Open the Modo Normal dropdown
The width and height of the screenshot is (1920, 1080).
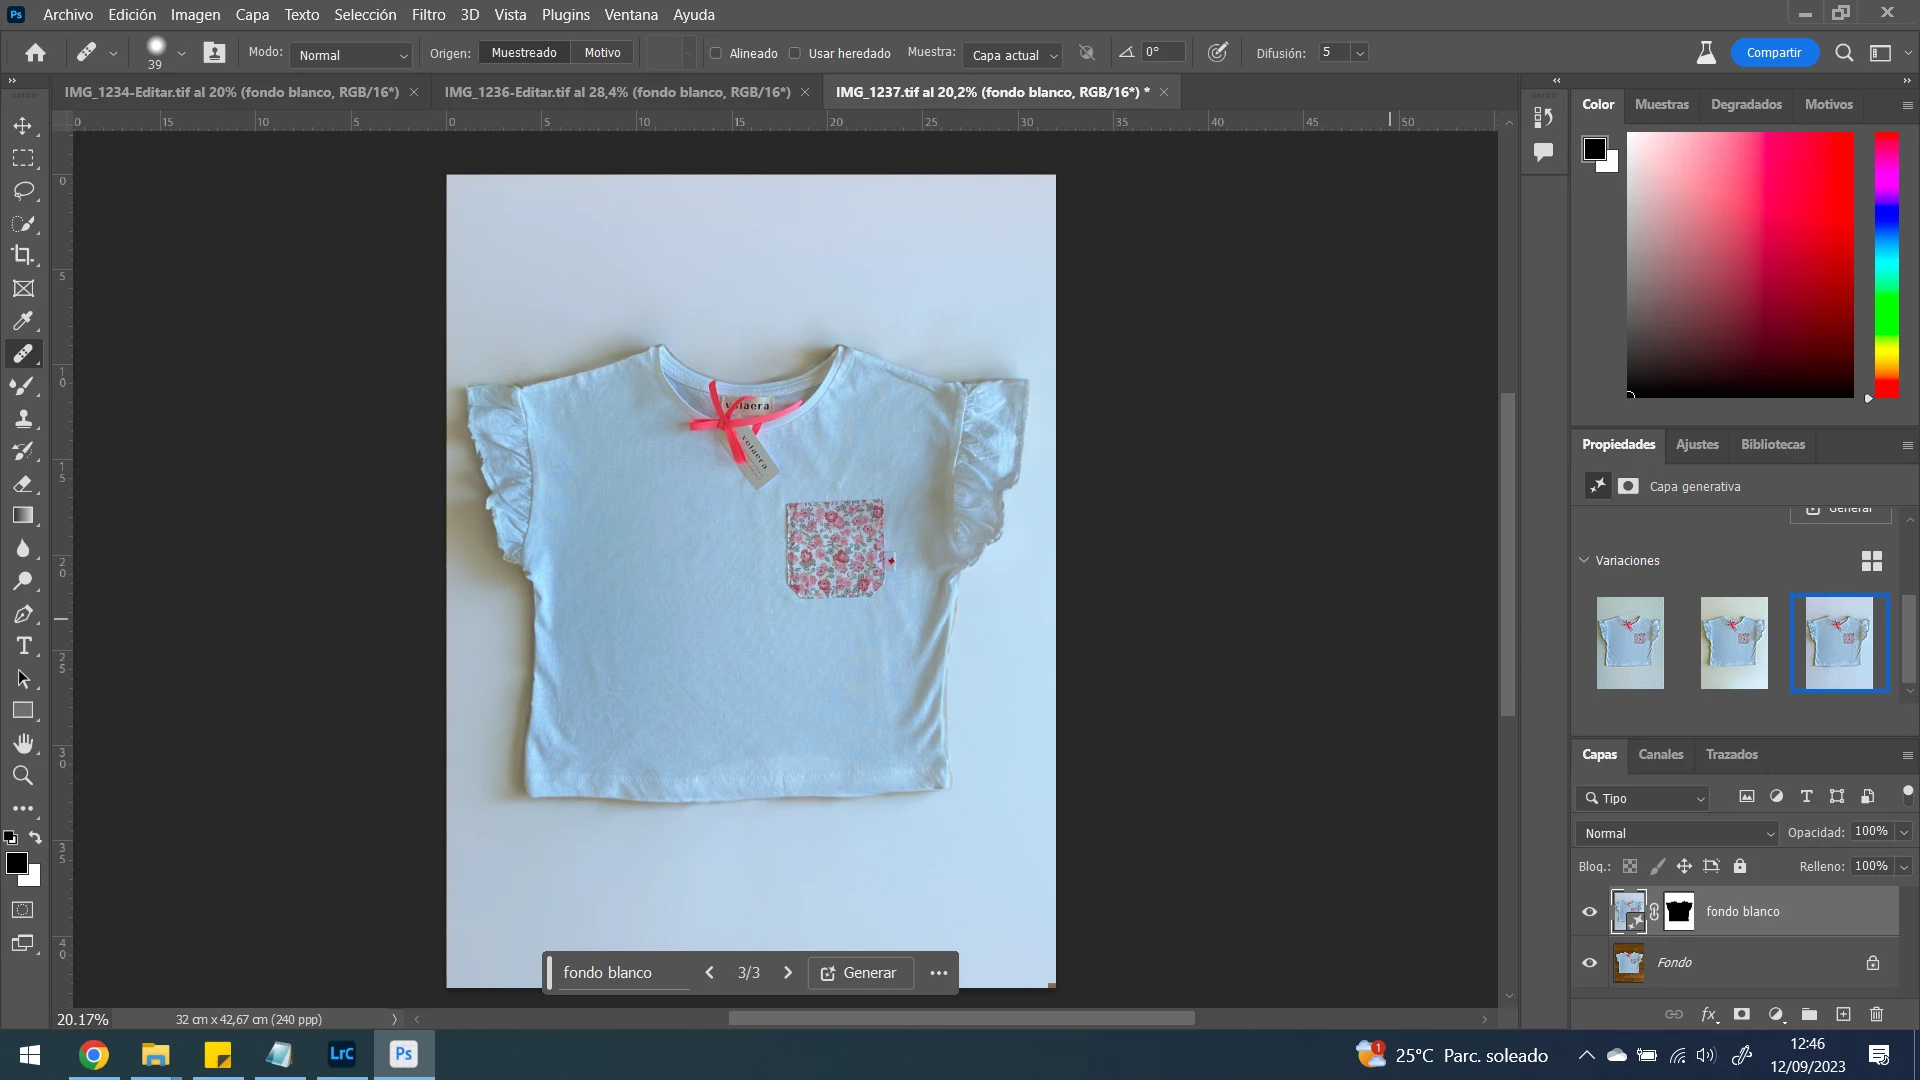[x=352, y=55]
